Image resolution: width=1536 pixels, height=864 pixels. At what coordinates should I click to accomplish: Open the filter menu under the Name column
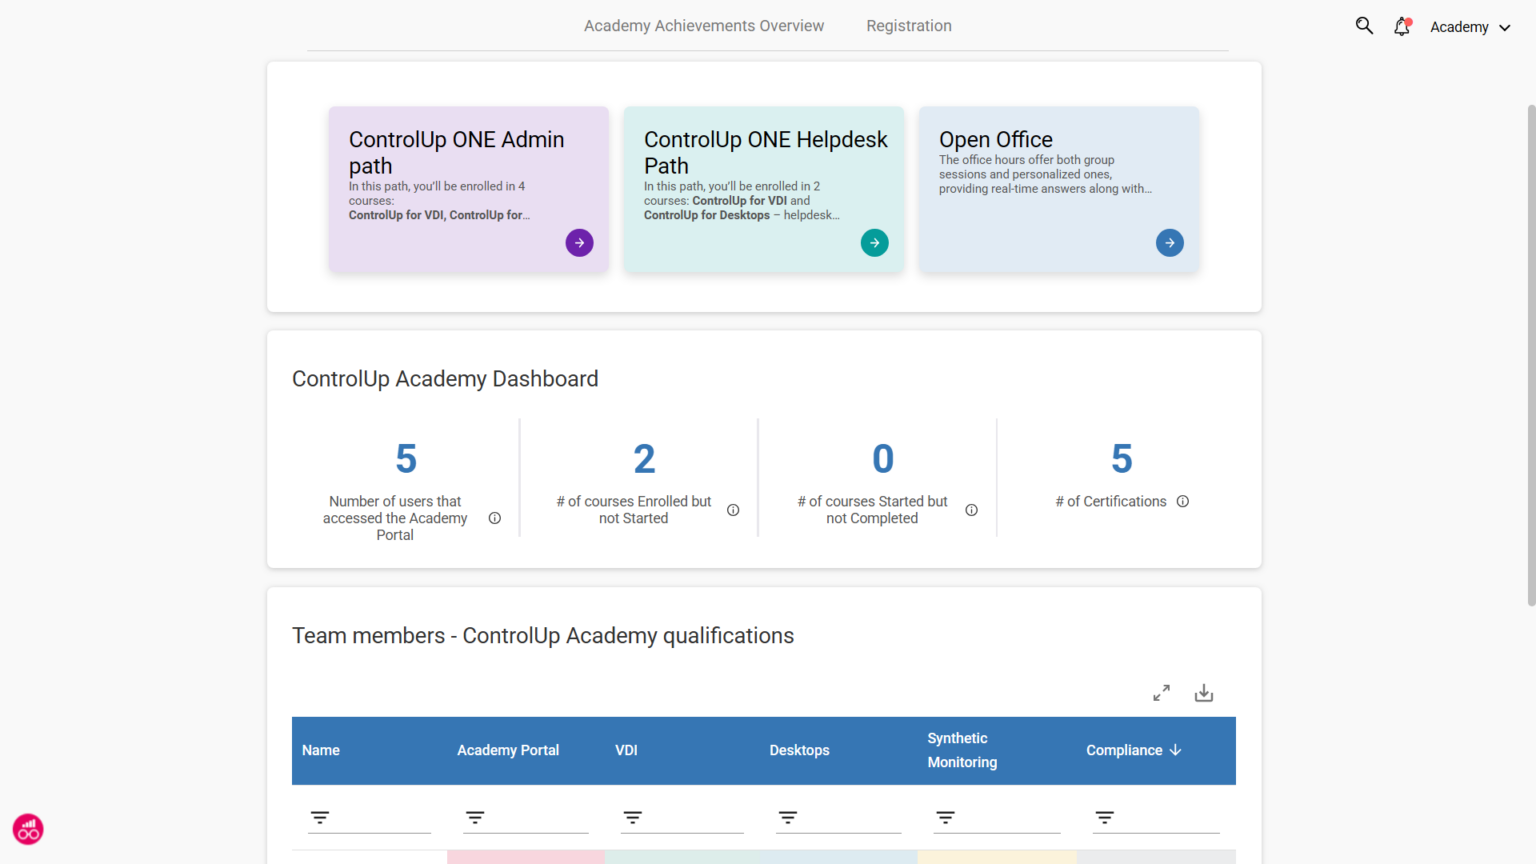point(319,817)
